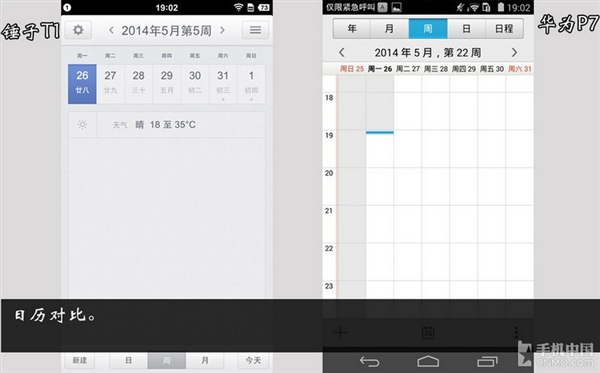Tap the Wi-Fi icon in Smartisan status bar
600x373 pixels.
(238, 7)
